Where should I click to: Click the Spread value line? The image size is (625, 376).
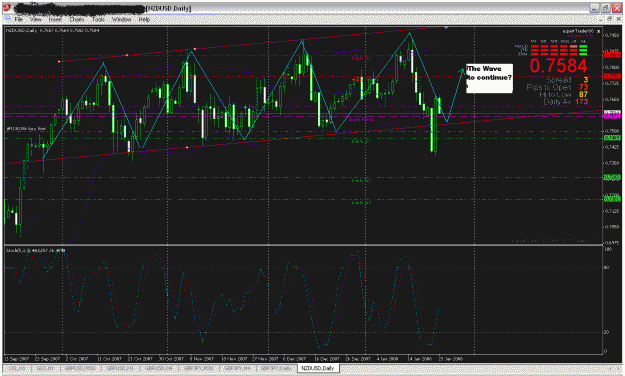(566, 80)
